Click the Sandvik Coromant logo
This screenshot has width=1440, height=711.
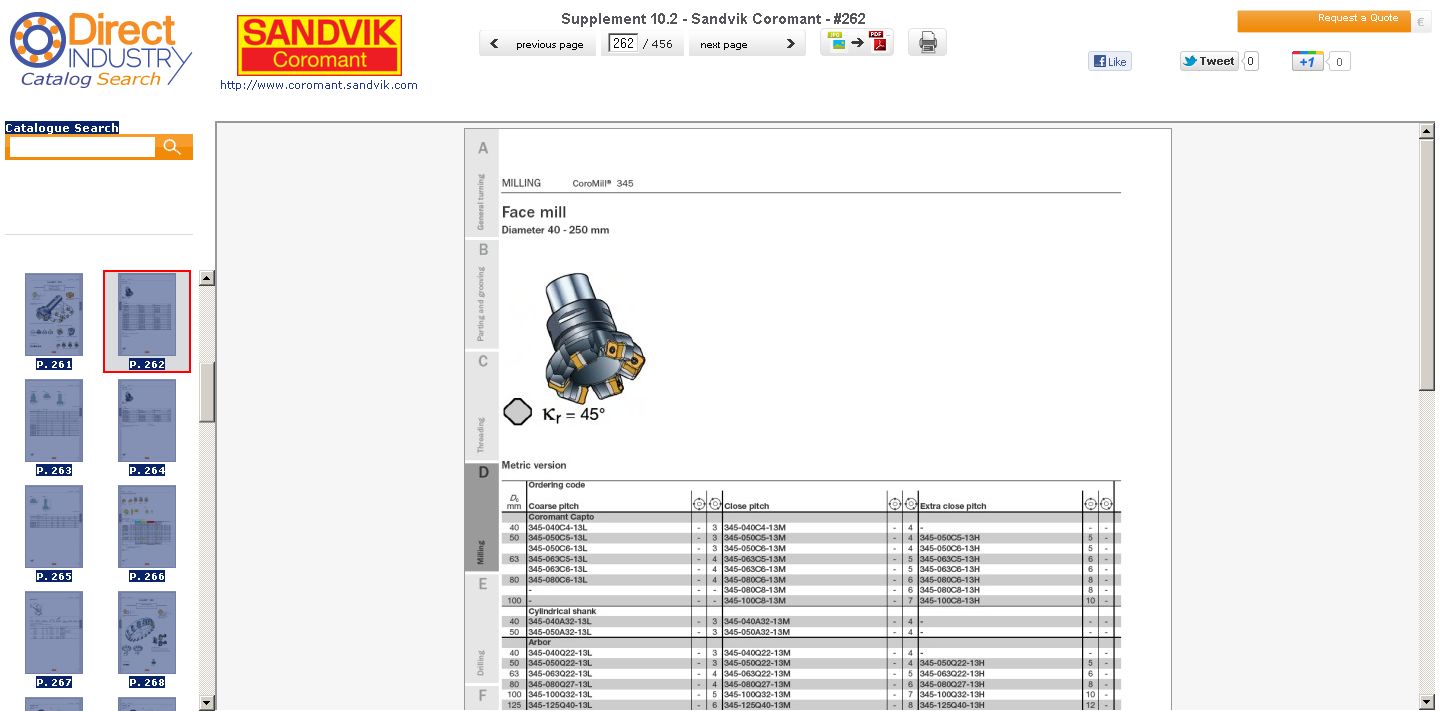pyautogui.click(x=319, y=45)
